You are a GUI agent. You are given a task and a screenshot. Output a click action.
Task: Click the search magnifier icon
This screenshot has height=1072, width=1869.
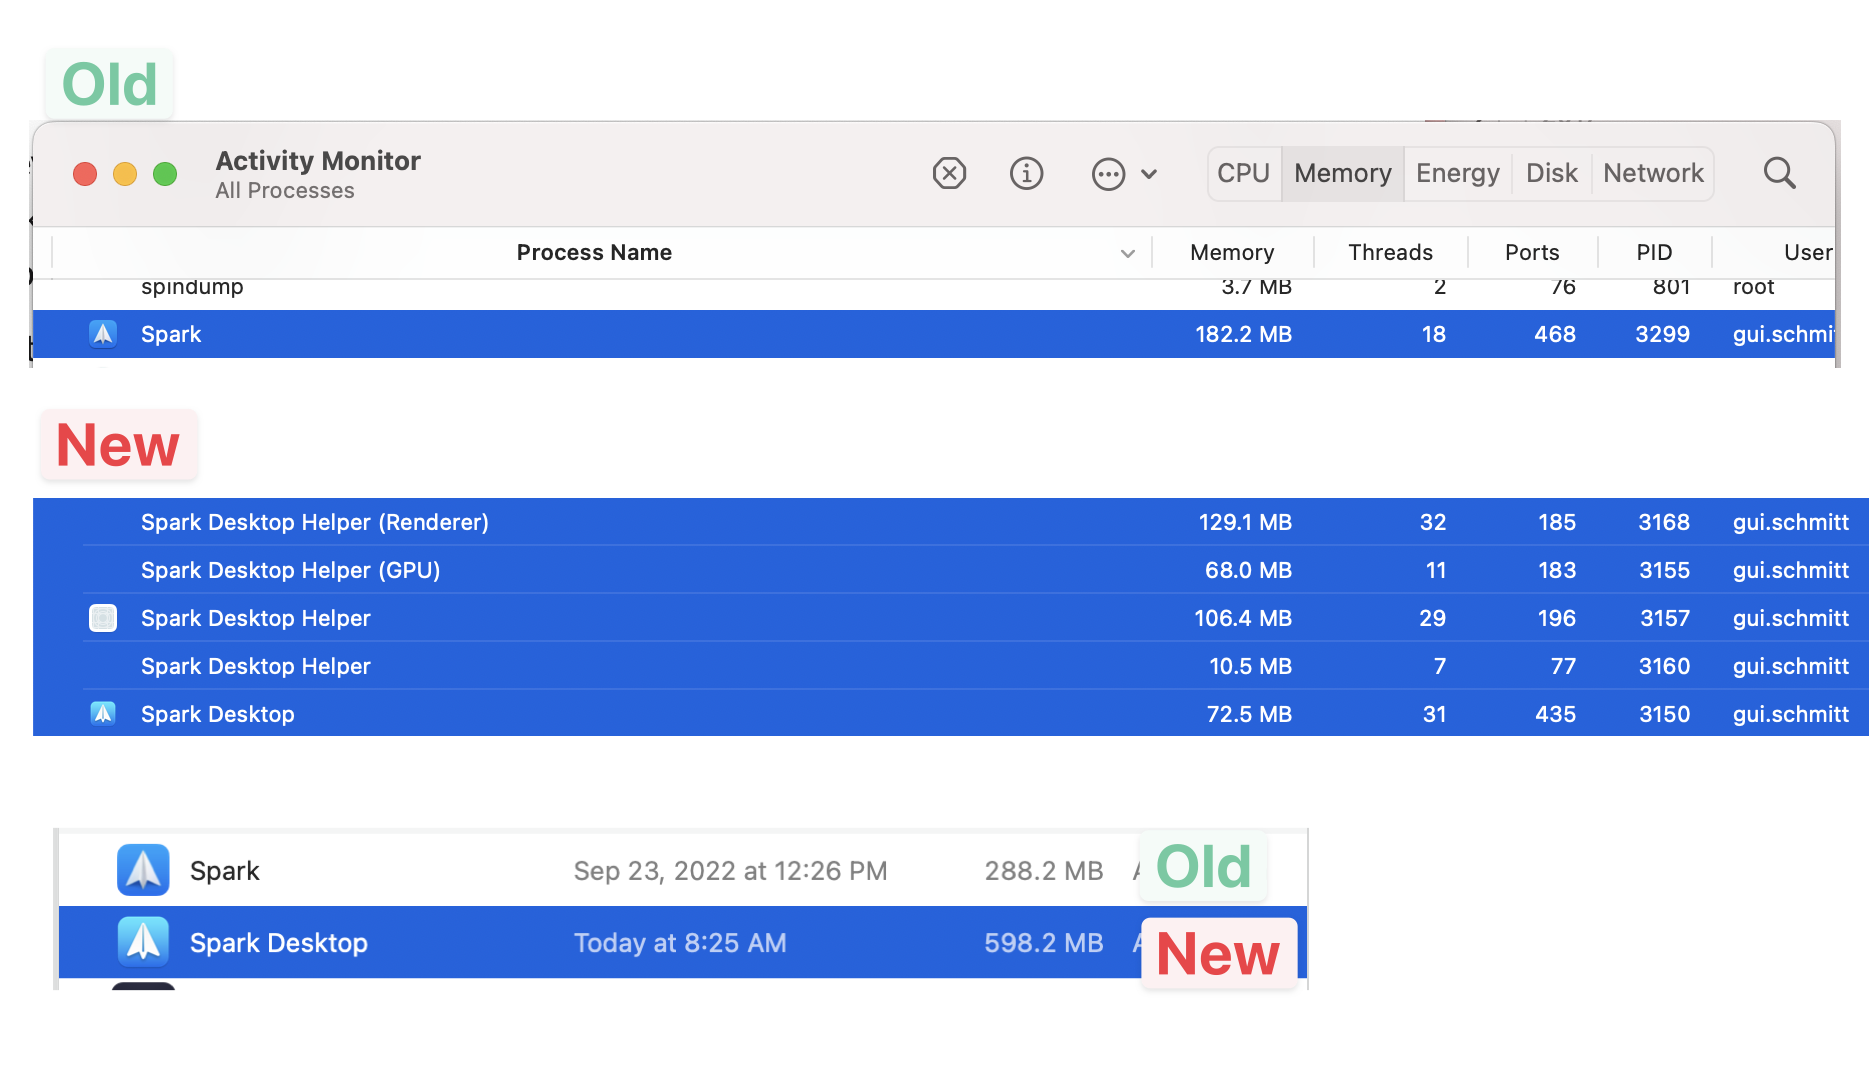pos(1779,173)
